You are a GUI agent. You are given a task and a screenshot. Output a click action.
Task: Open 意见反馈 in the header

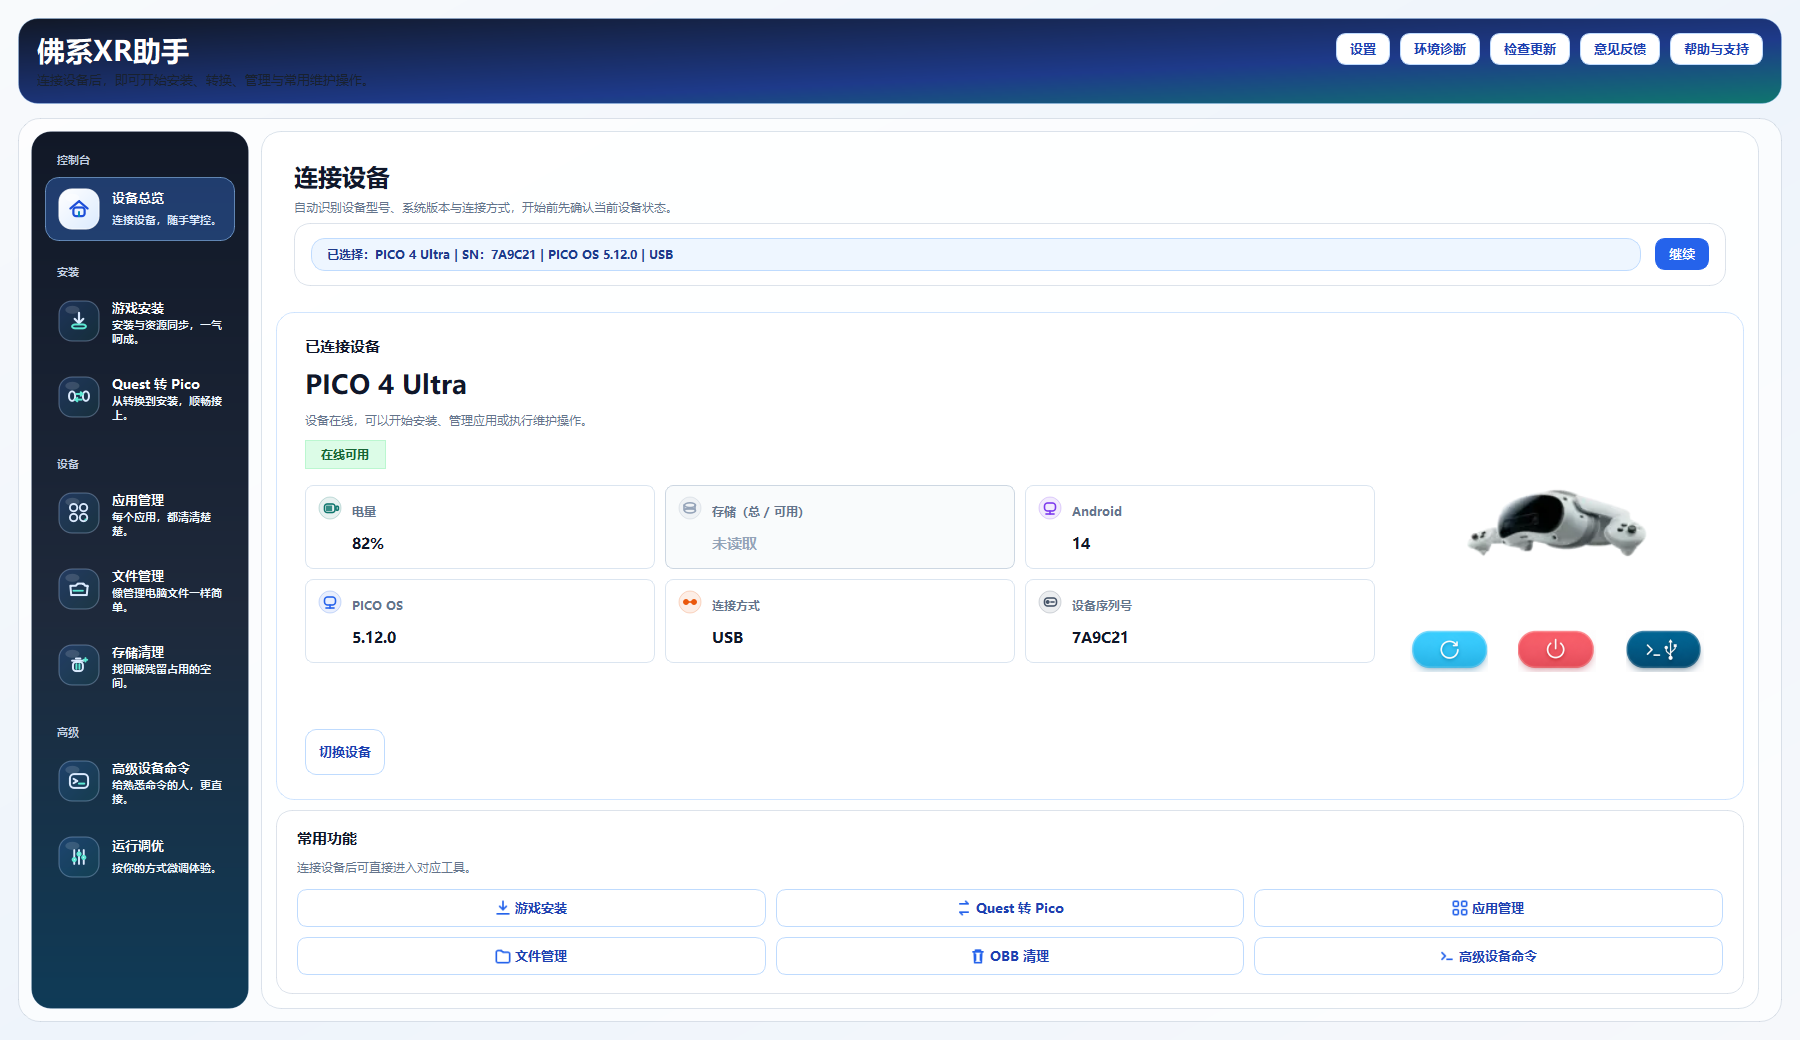1620,49
